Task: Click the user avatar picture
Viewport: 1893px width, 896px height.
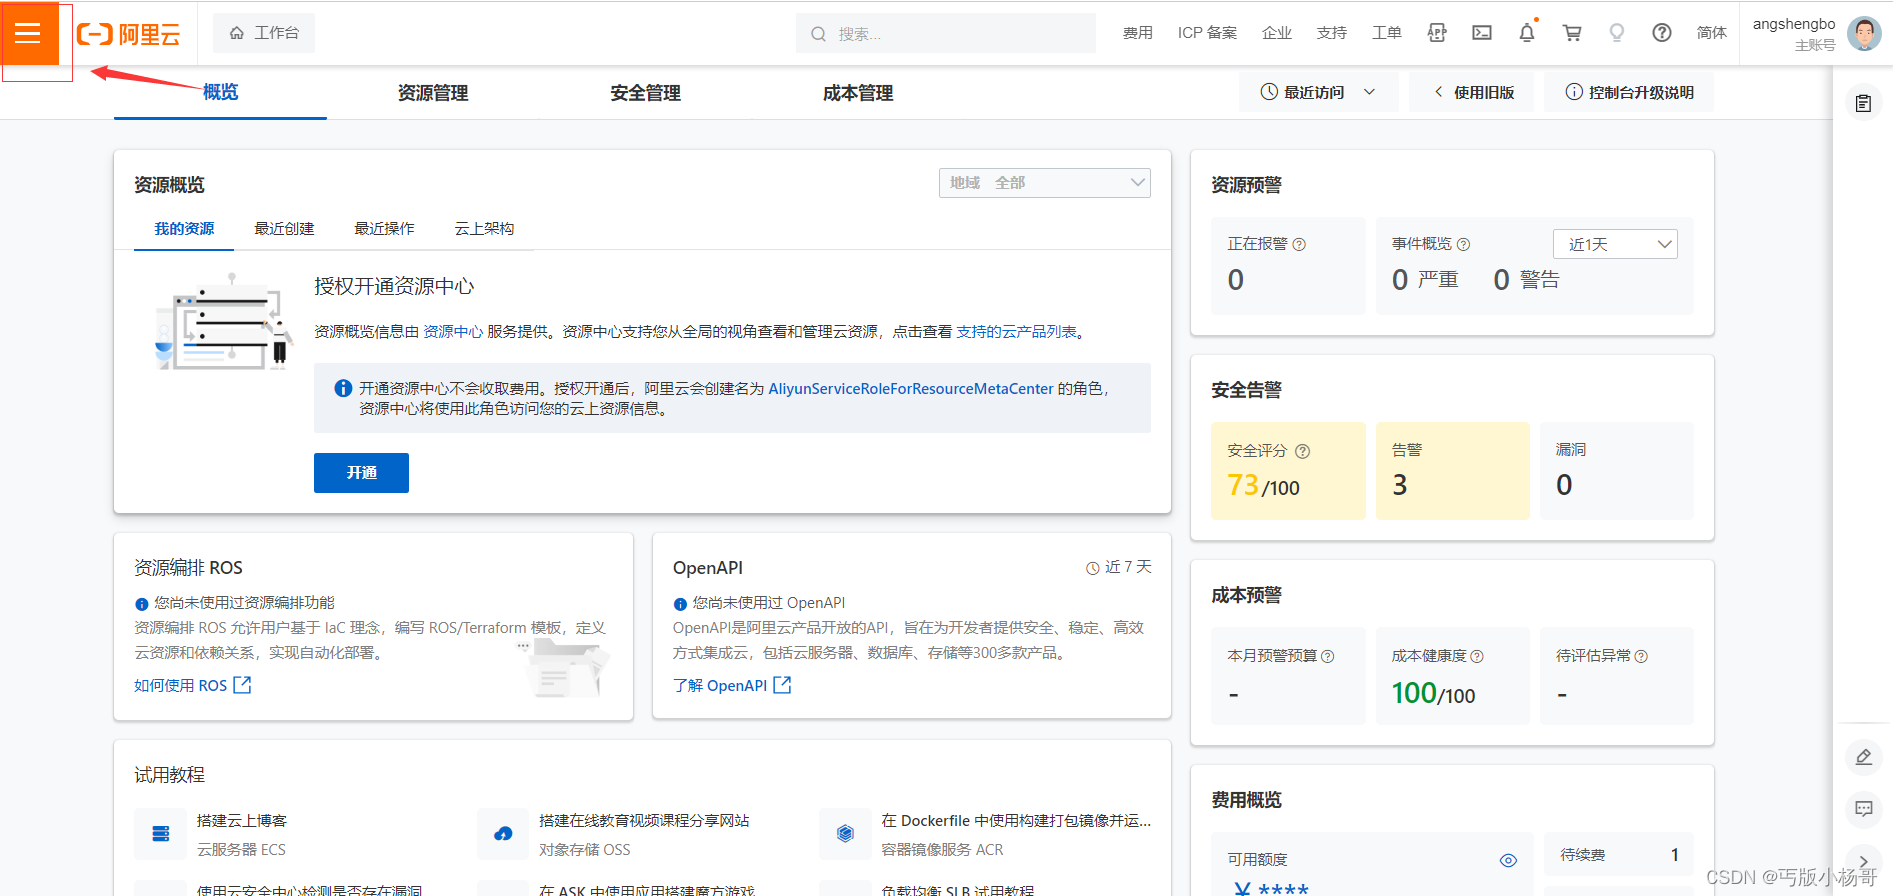Action: (1864, 34)
